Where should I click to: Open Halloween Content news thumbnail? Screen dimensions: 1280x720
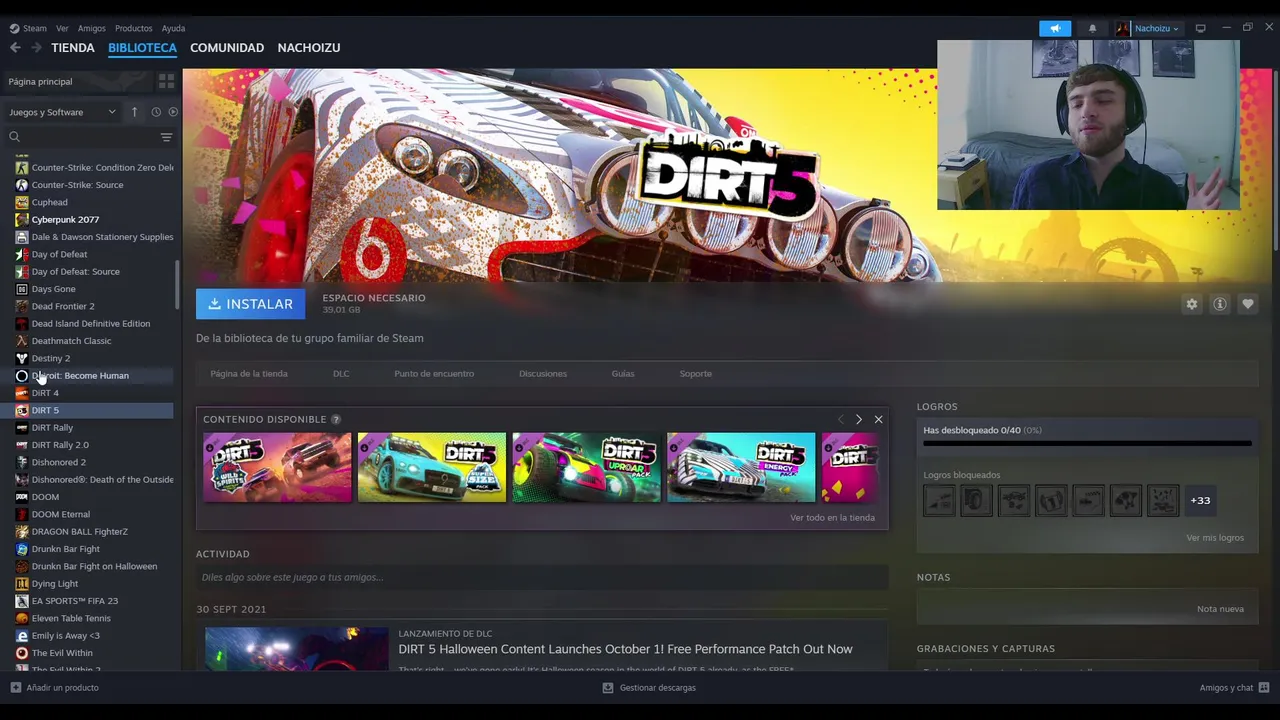pyautogui.click(x=297, y=649)
